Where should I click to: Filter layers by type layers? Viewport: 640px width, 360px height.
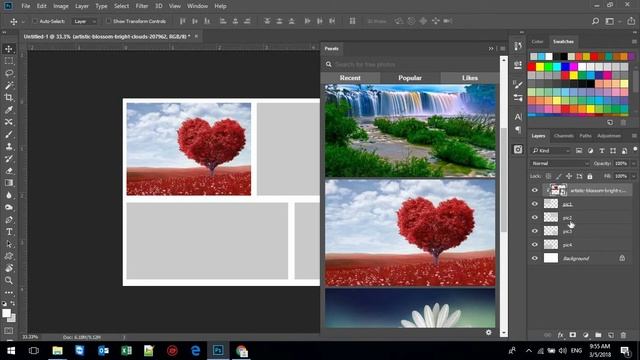pyautogui.click(x=602, y=151)
